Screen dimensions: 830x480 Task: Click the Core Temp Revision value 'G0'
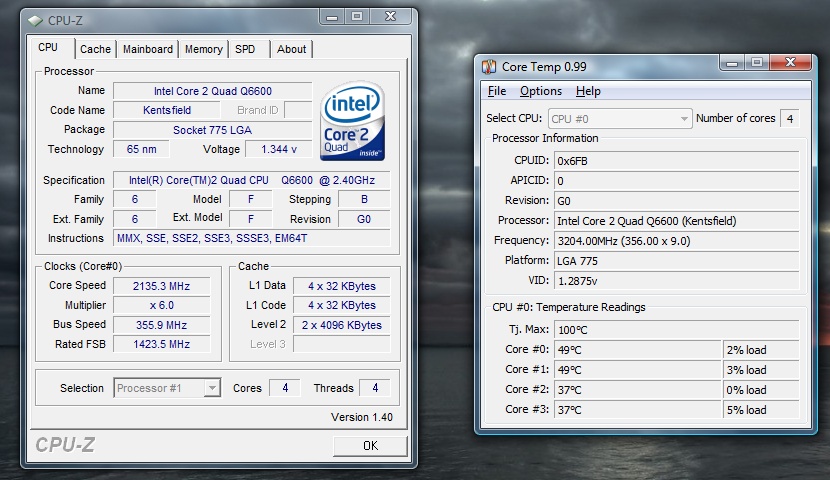tap(676, 201)
